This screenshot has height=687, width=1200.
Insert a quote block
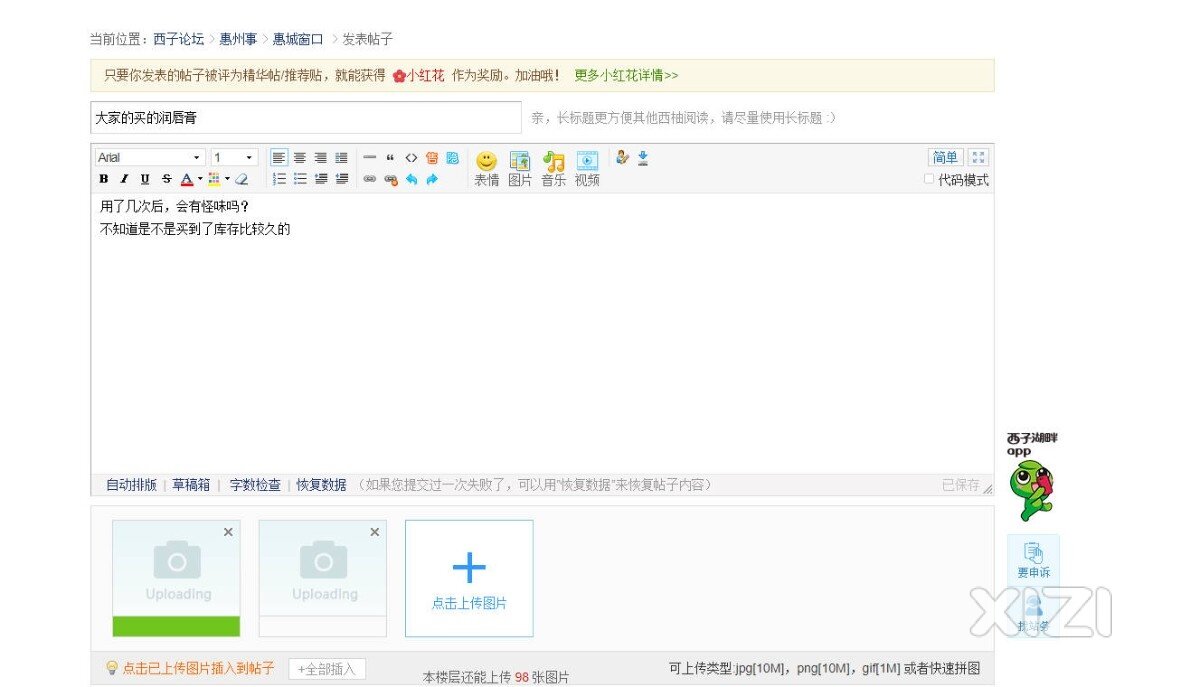tap(390, 158)
